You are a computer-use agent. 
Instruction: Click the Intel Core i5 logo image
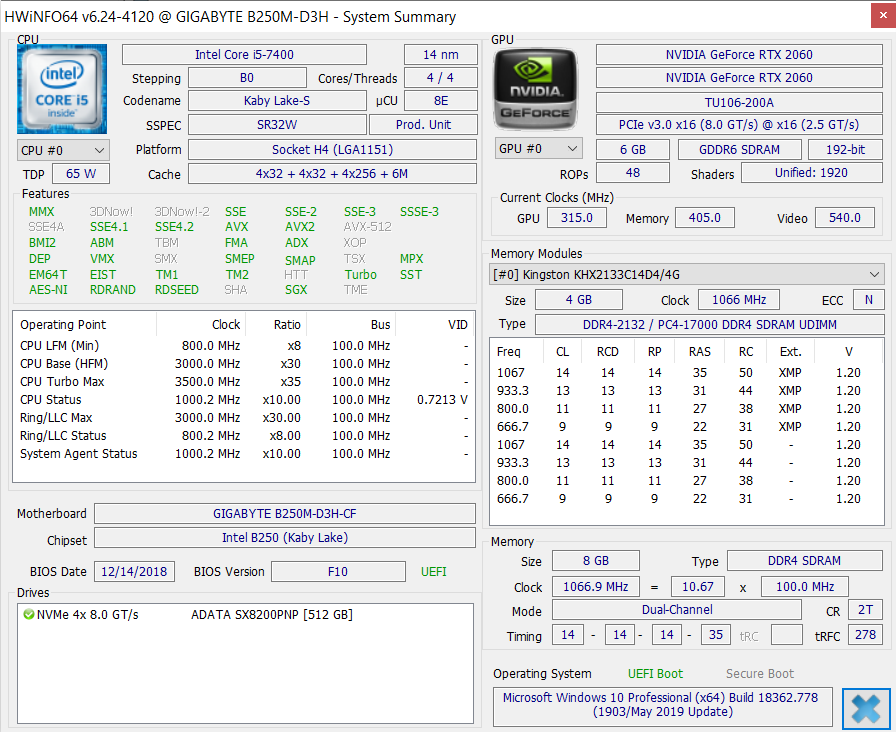point(62,89)
